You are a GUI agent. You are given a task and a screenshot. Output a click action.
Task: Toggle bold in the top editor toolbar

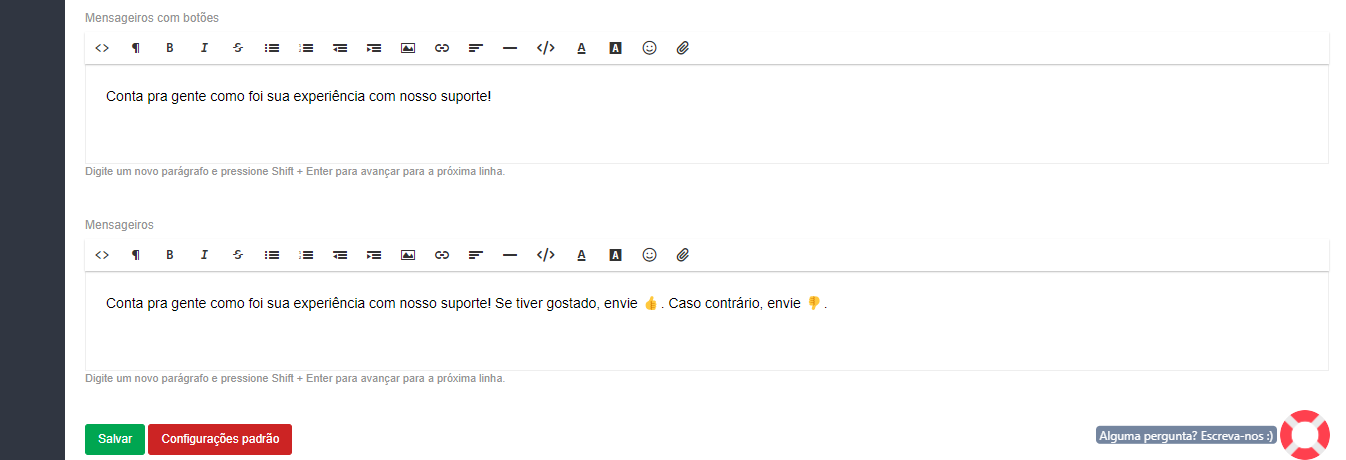point(170,48)
